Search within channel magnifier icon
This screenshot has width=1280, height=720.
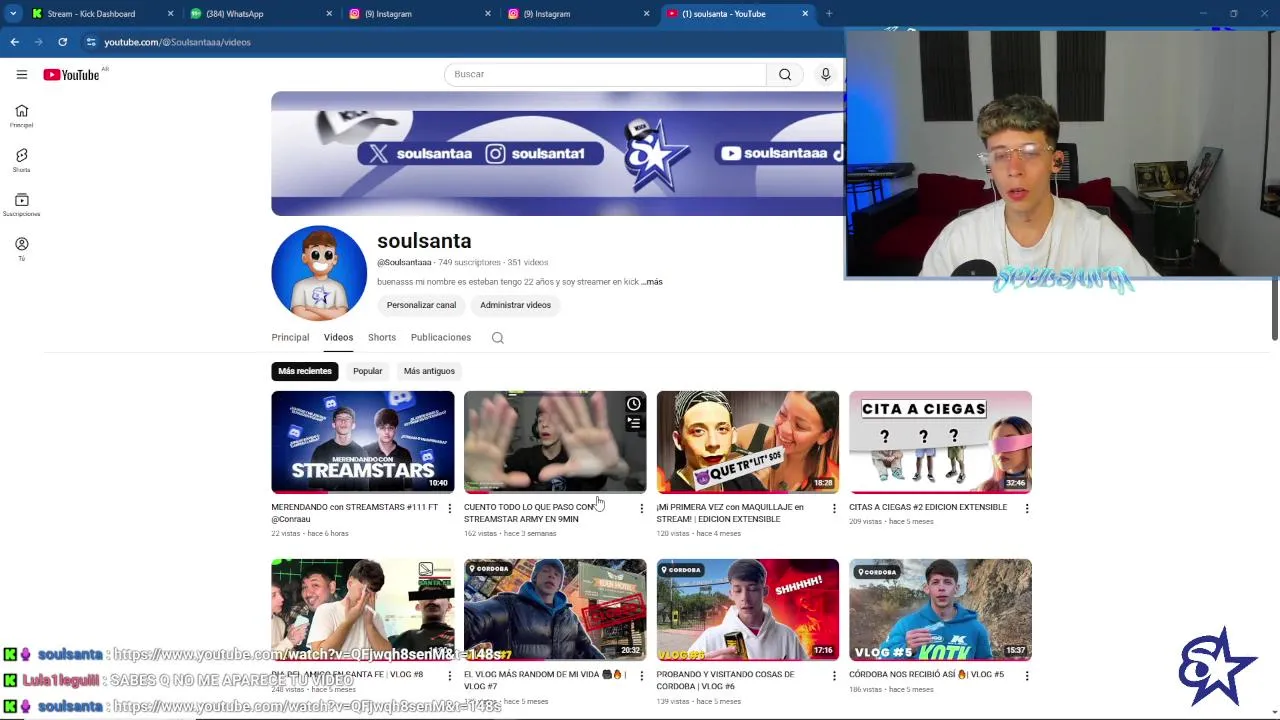[497, 338]
